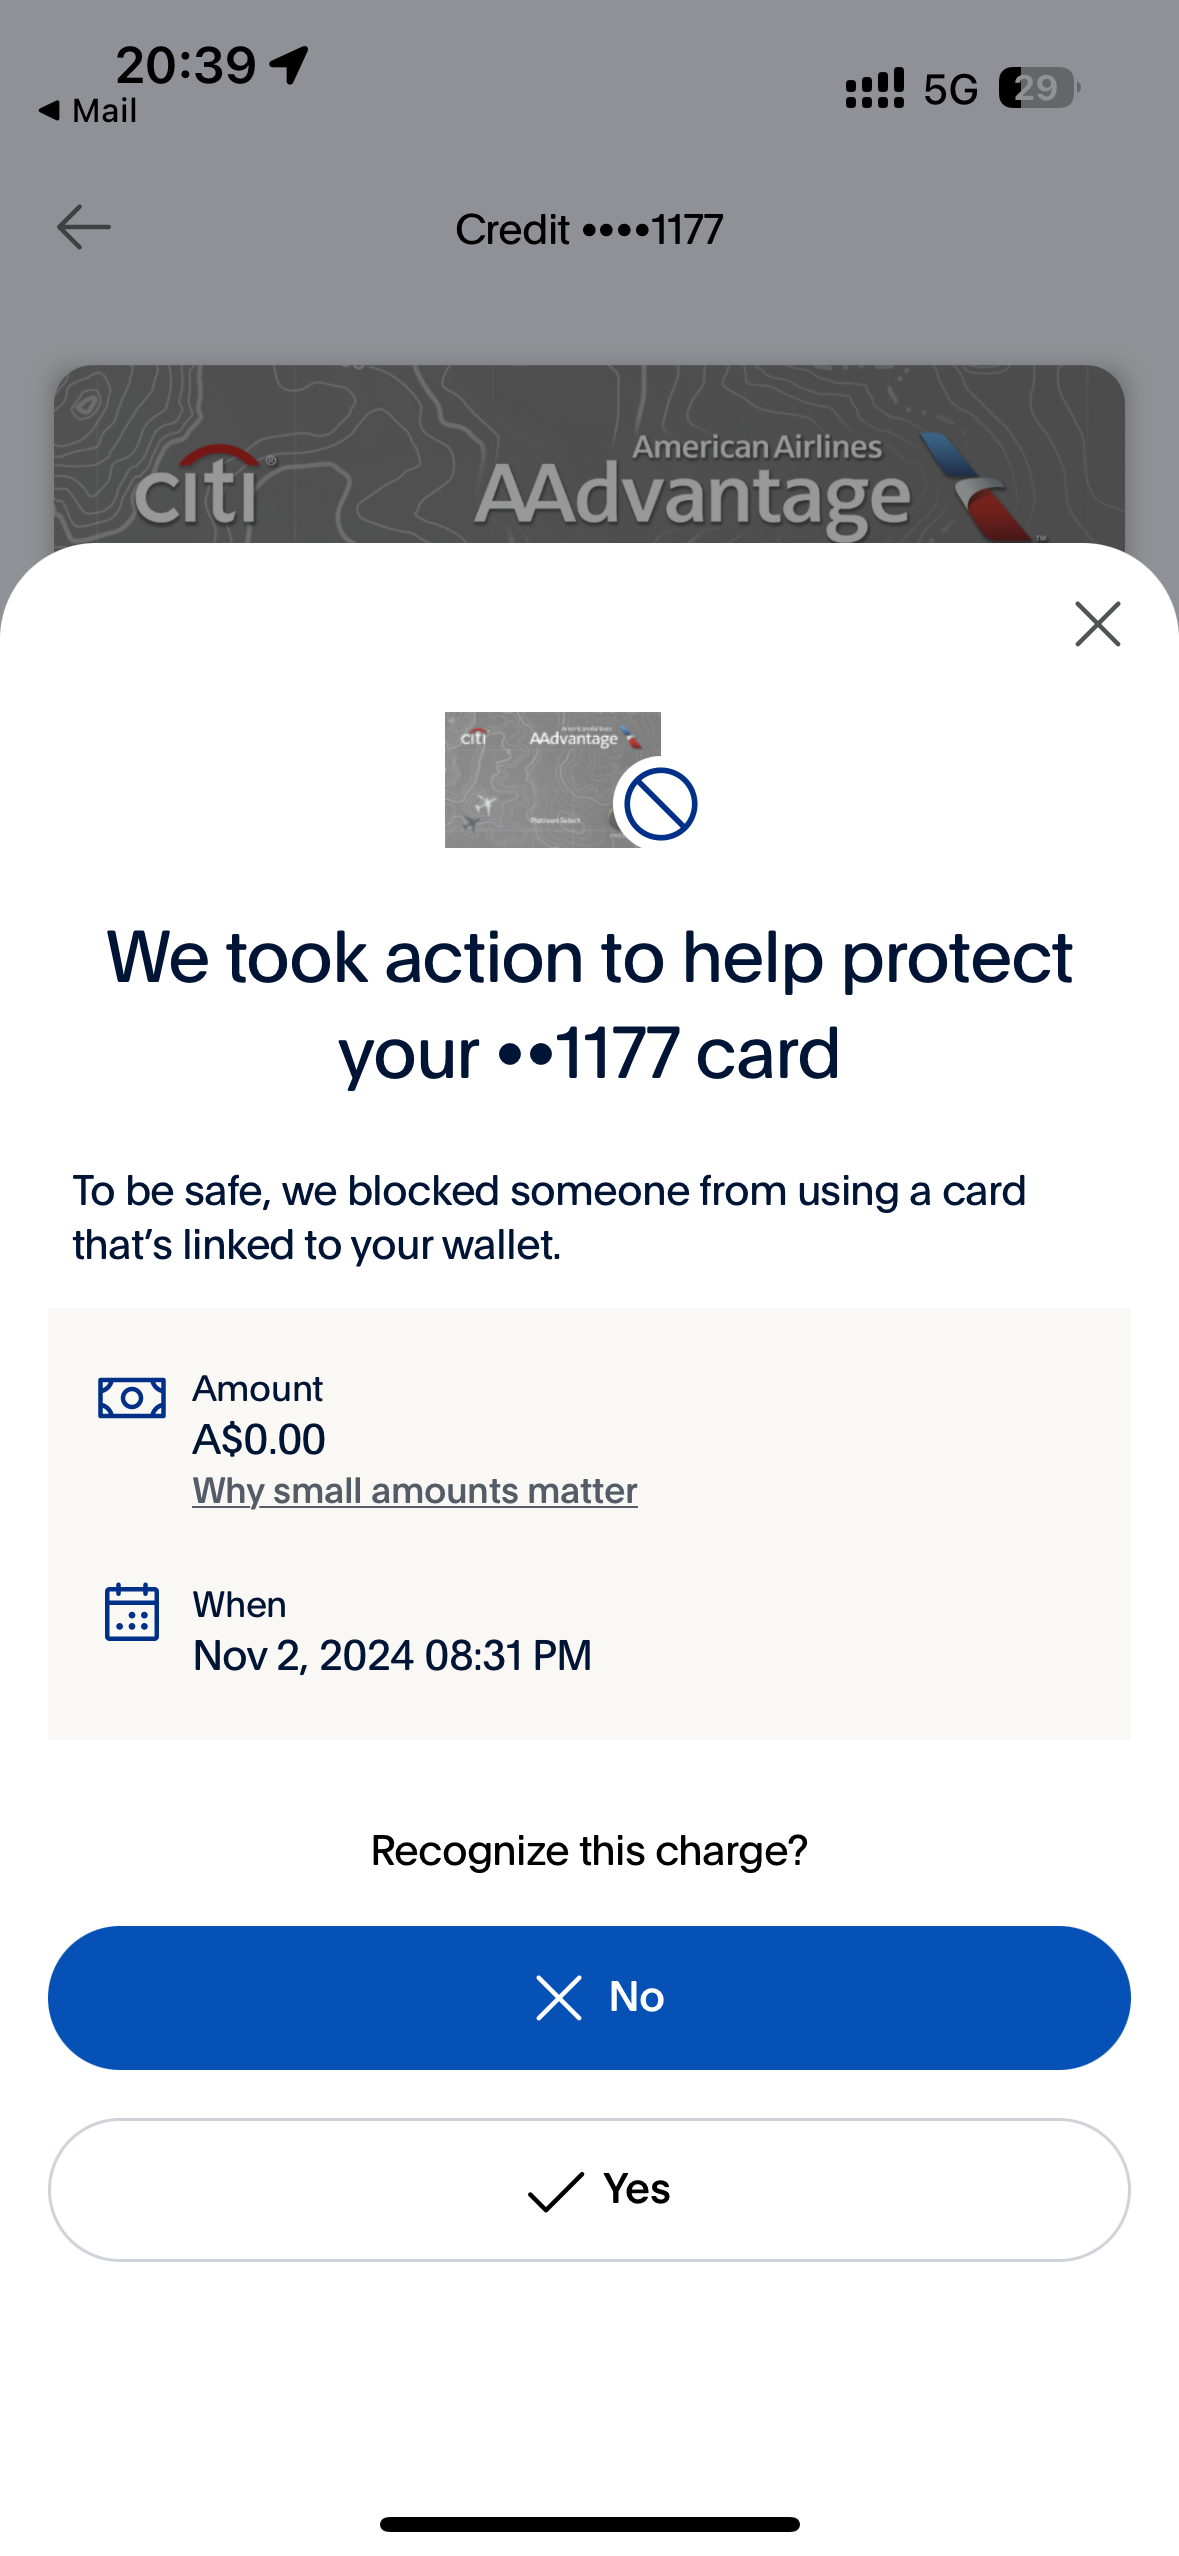Image resolution: width=1179 pixels, height=2556 pixels.
Task: Tap the calendar When icon
Action: (x=132, y=1611)
